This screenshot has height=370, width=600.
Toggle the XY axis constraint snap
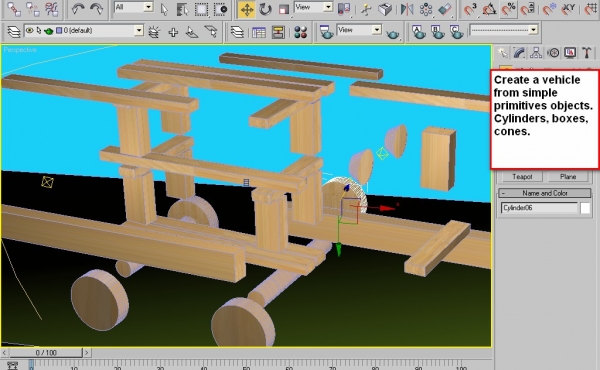(x=569, y=9)
